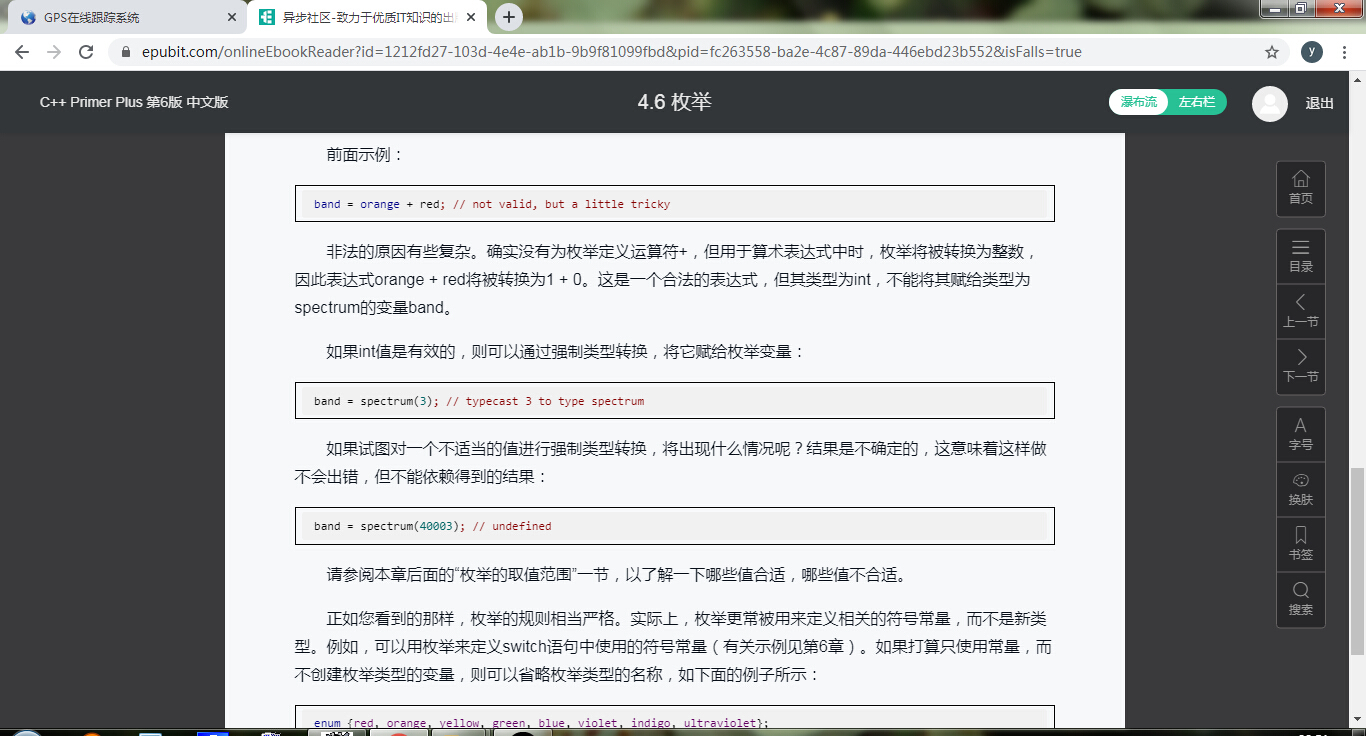
Task: Reload the page with the refresh icon
Action: (85, 51)
